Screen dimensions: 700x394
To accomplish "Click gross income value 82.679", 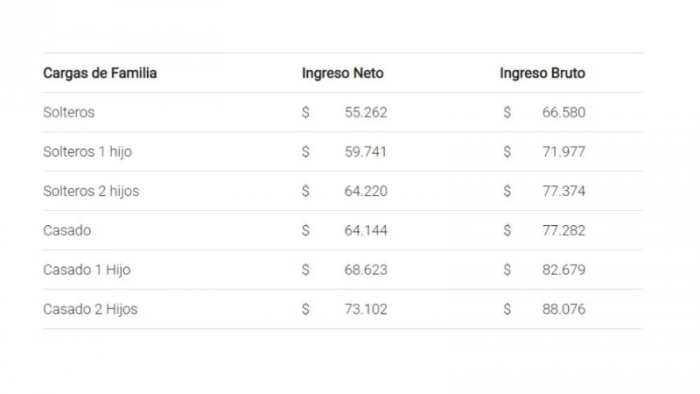I will (x=564, y=270).
